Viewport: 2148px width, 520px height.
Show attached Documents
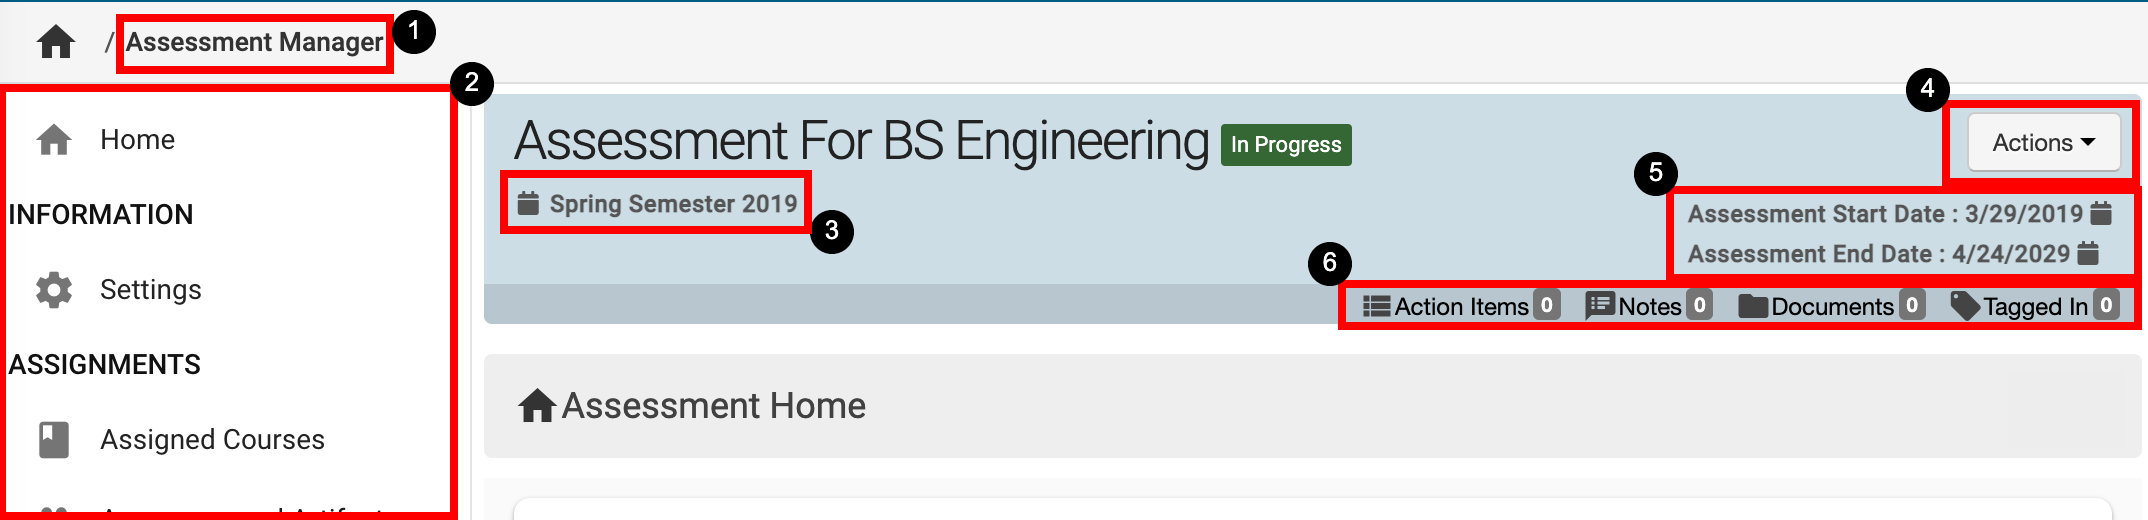(1831, 306)
